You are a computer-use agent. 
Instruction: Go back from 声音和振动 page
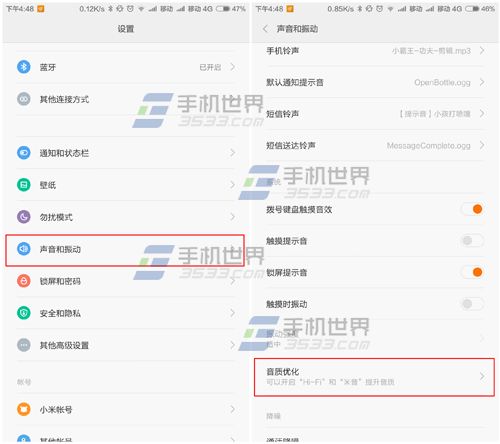265,29
